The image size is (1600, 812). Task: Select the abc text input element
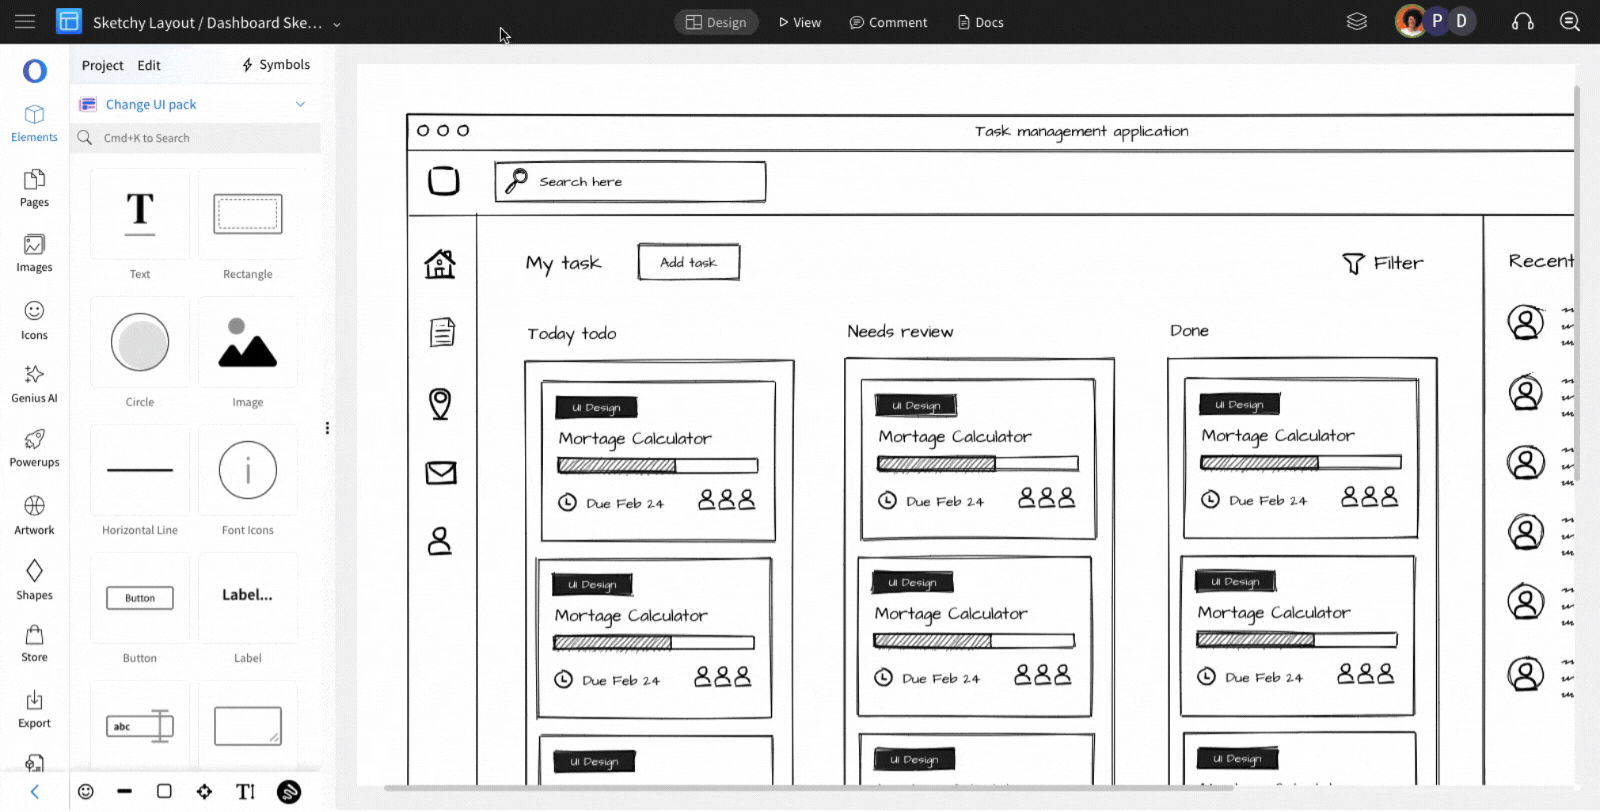click(140, 726)
